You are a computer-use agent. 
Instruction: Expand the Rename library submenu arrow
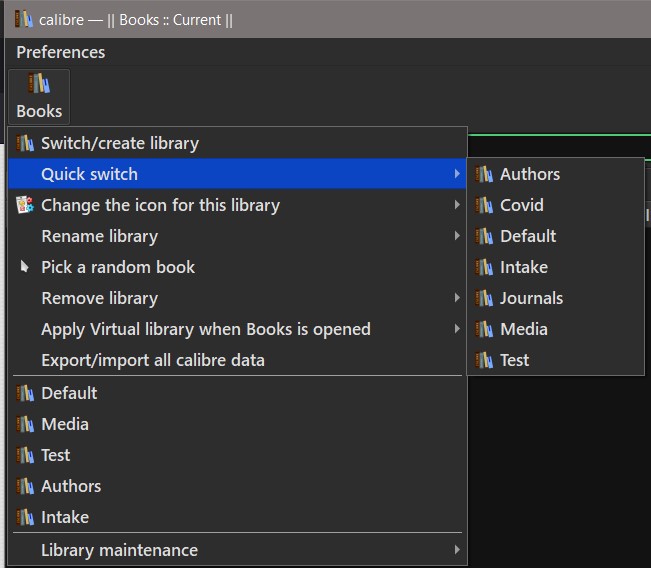tap(457, 236)
